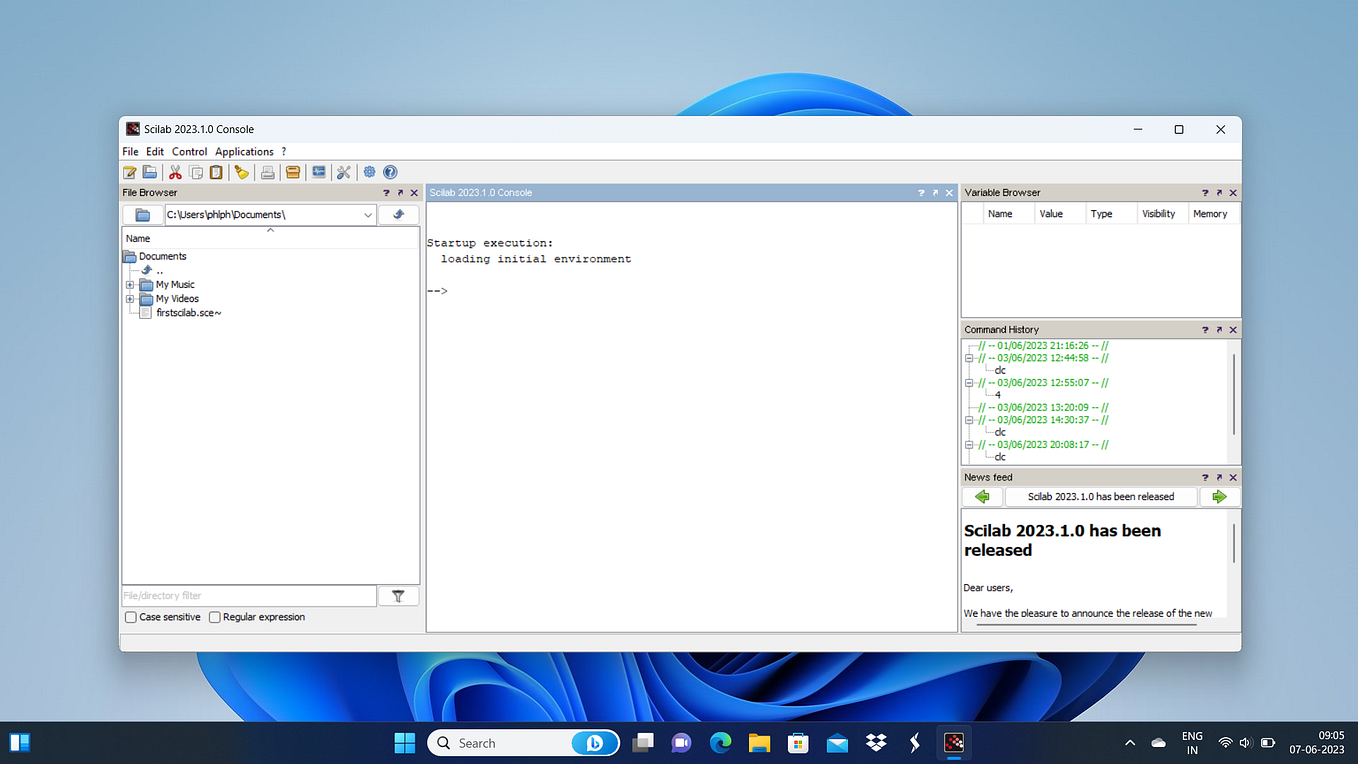Undock the News feed panel
Screen dimensions: 1358x764
tap(1219, 478)
